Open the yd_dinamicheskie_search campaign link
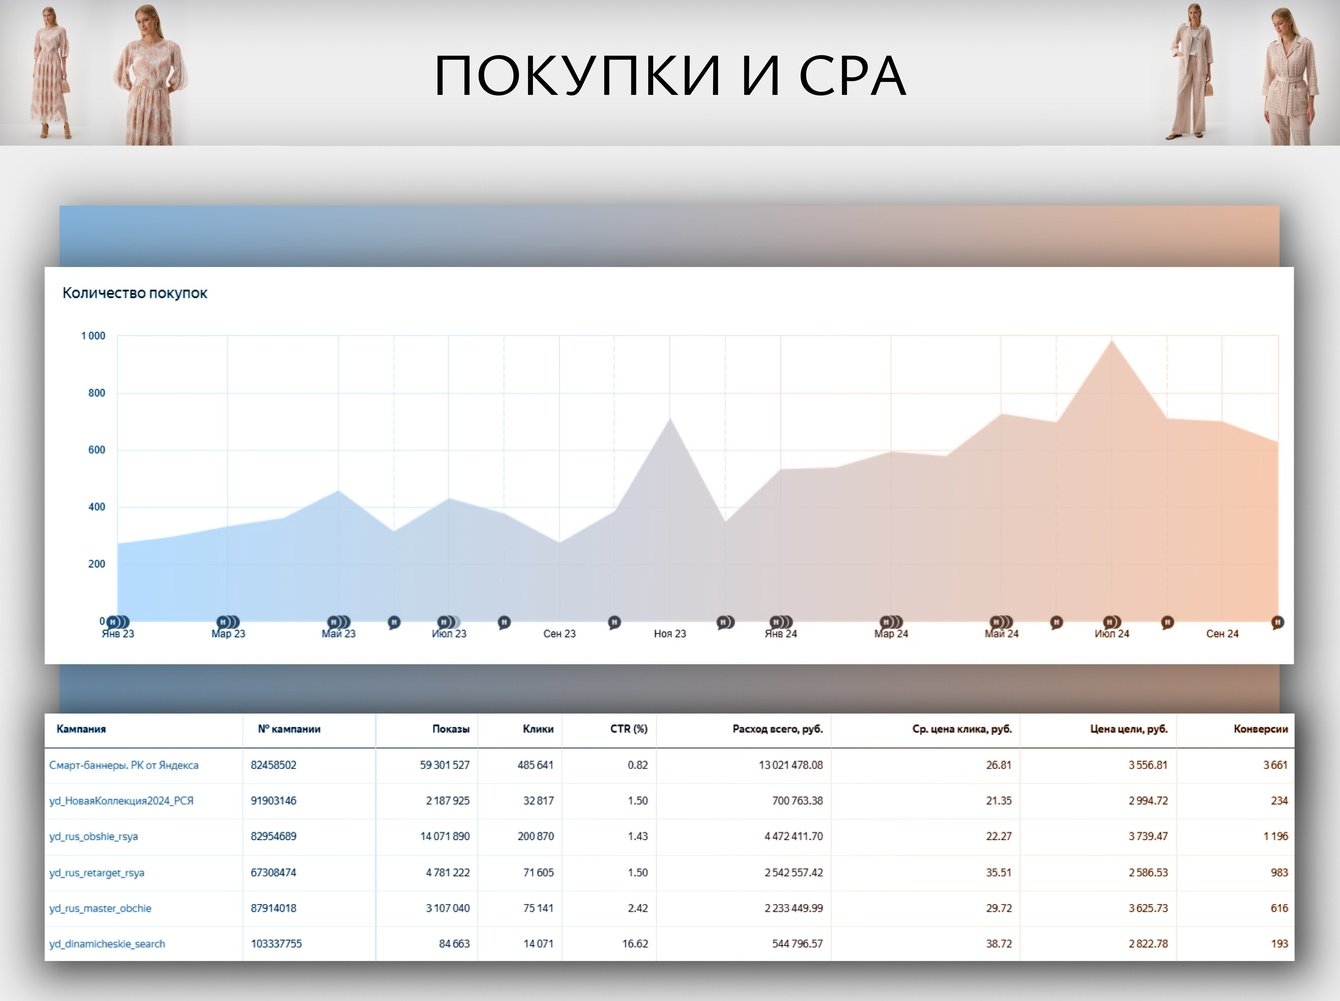Image resolution: width=1340 pixels, height=1001 pixels. point(107,944)
